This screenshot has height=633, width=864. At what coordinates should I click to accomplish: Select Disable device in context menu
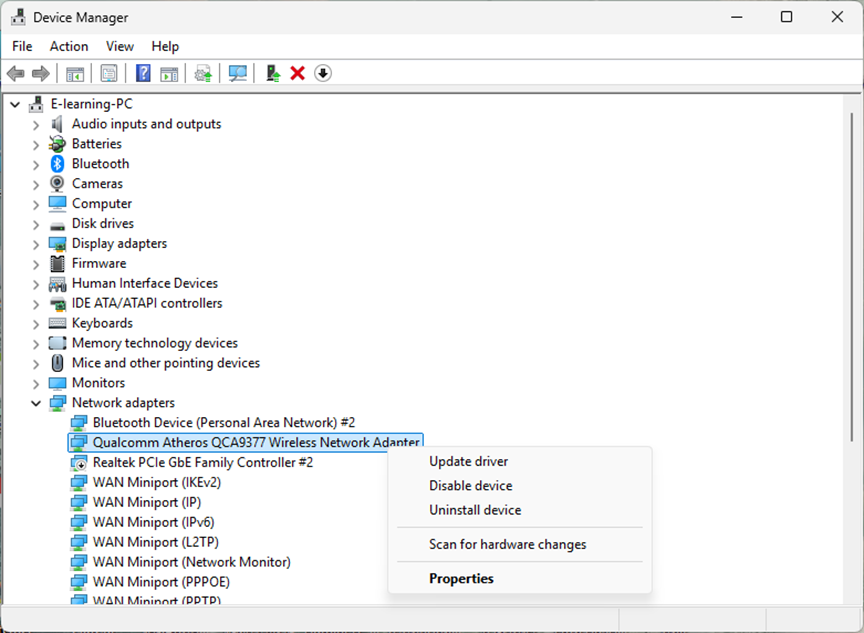click(470, 486)
